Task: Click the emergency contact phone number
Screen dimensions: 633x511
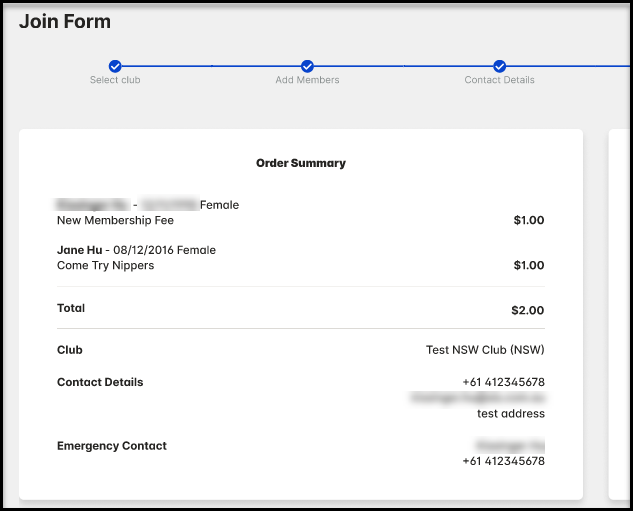Action: [503, 462]
